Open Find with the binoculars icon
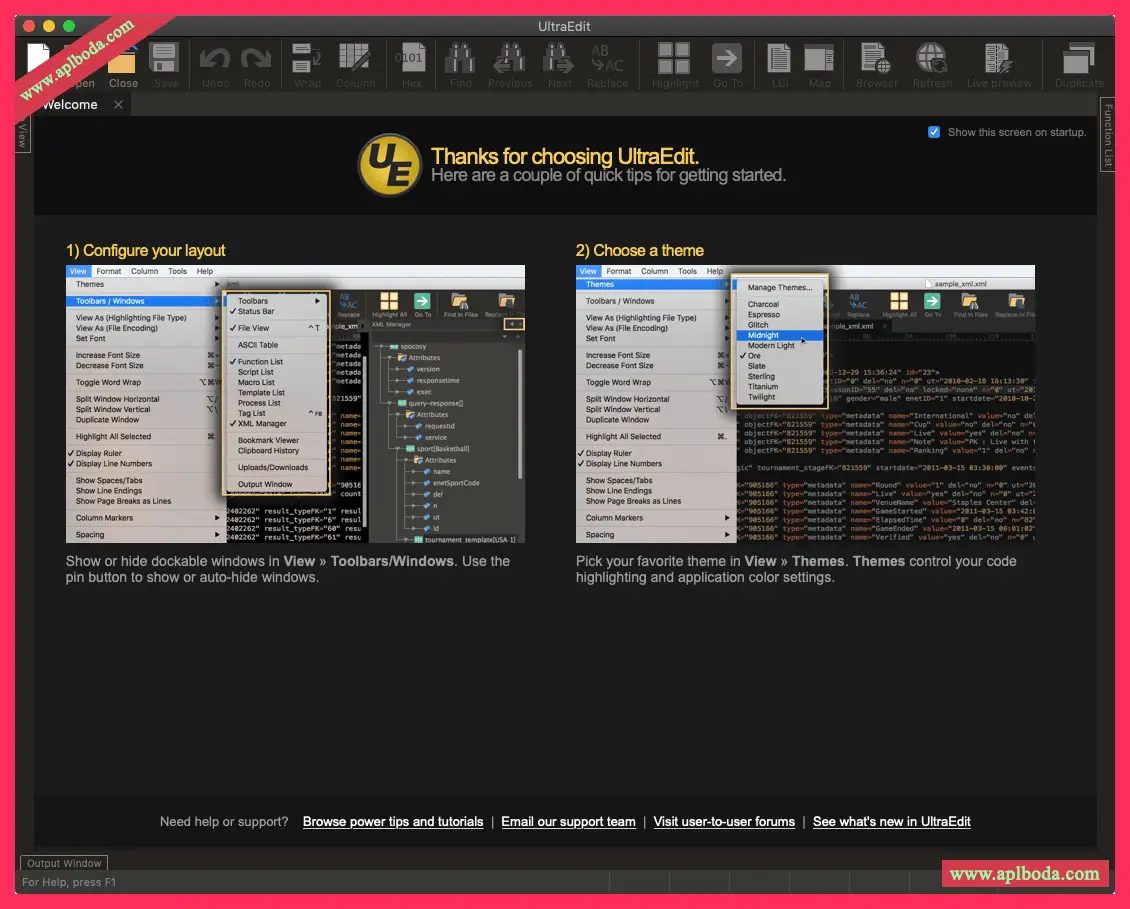 [x=461, y=65]
